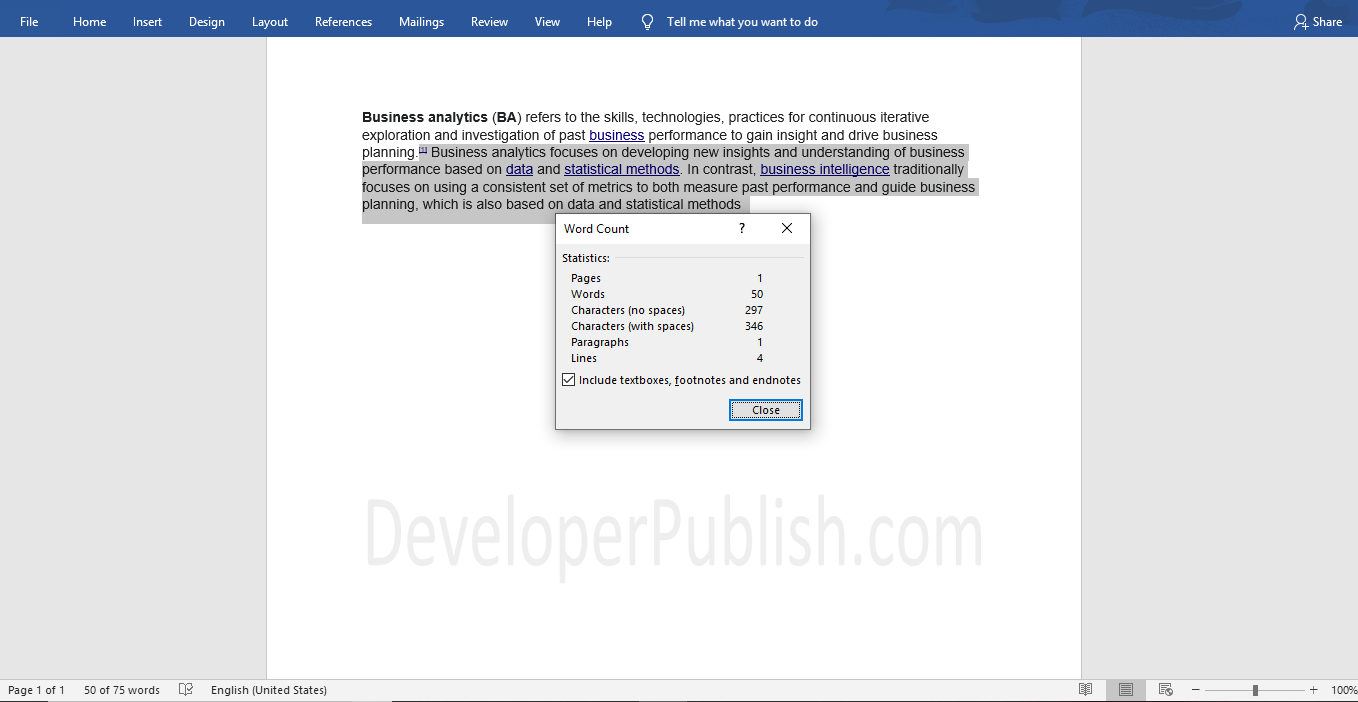Screen dimensions: 1358x702
Task: Select Print Layout view in status bar
Action: coord(1125,689)
